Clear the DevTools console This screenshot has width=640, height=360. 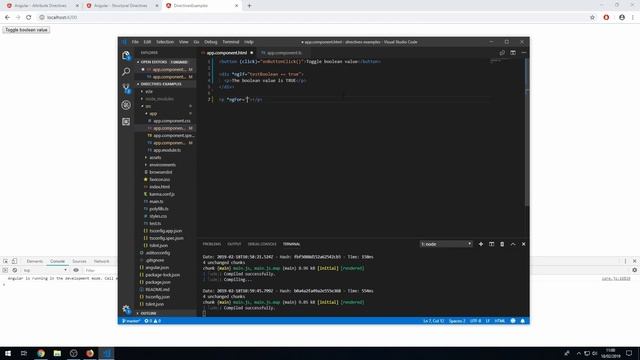click(x=15, y=270)
